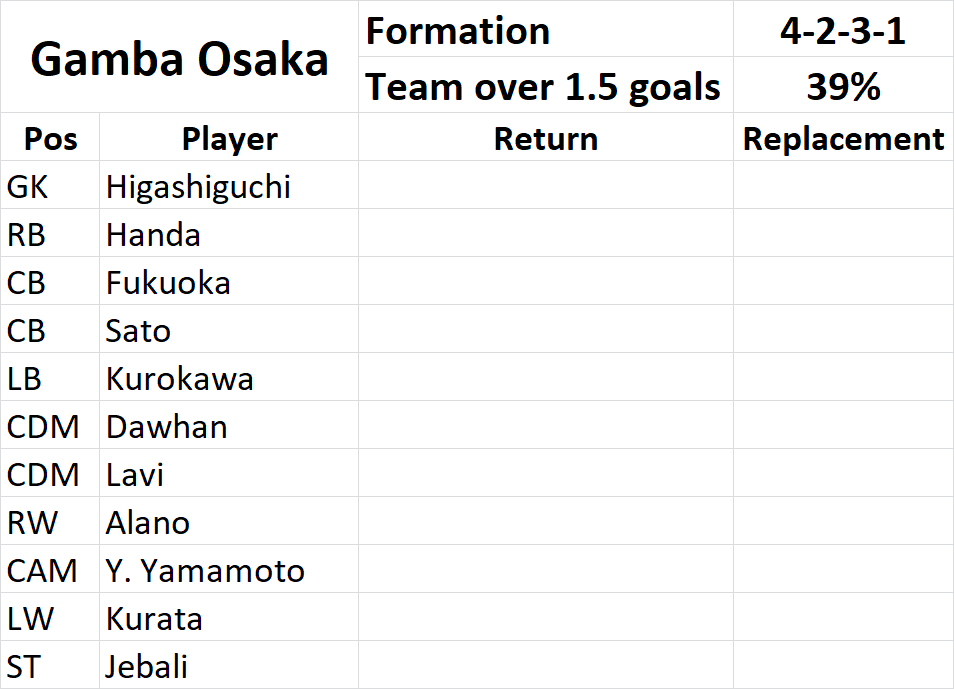Image resolution: width=954 pixels, height=689 pixels.
Task: Click the Player column header
Action: (229, 137)
